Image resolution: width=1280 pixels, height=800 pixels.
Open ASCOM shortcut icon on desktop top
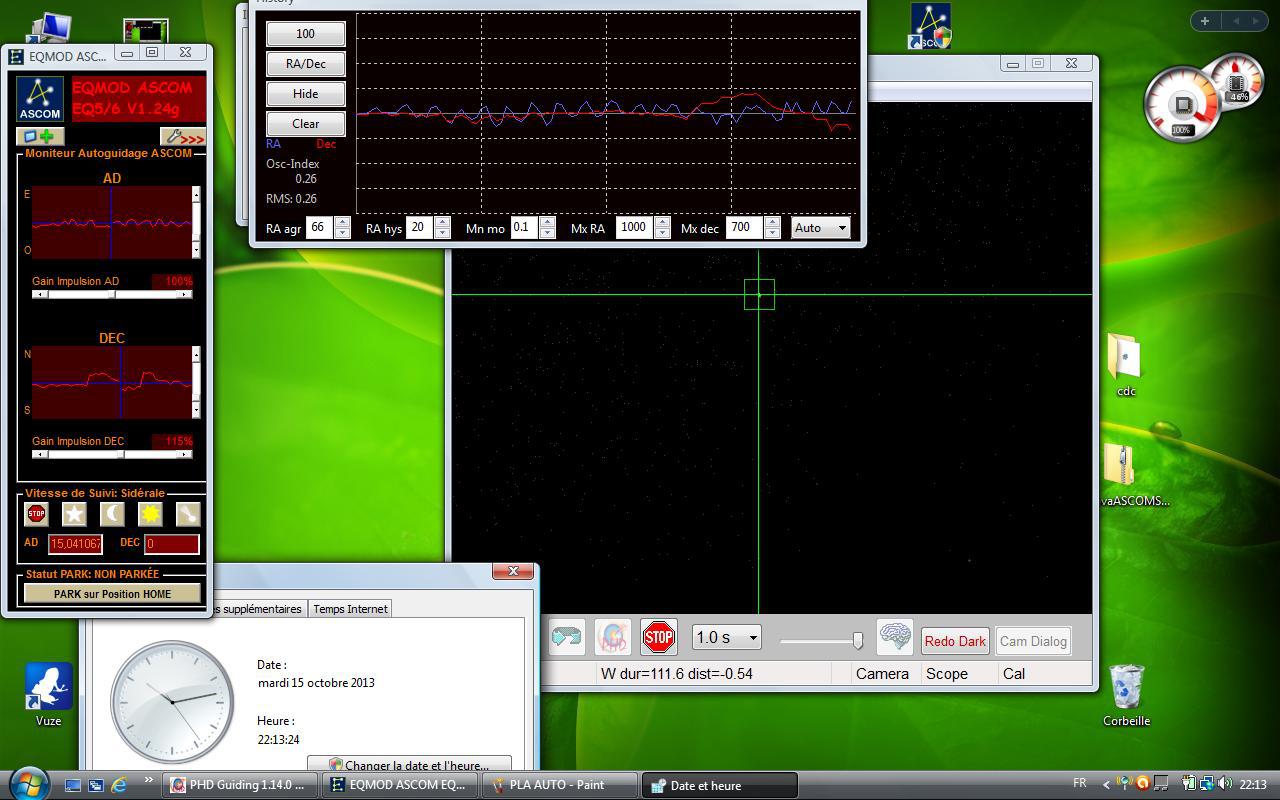point(931,27)
